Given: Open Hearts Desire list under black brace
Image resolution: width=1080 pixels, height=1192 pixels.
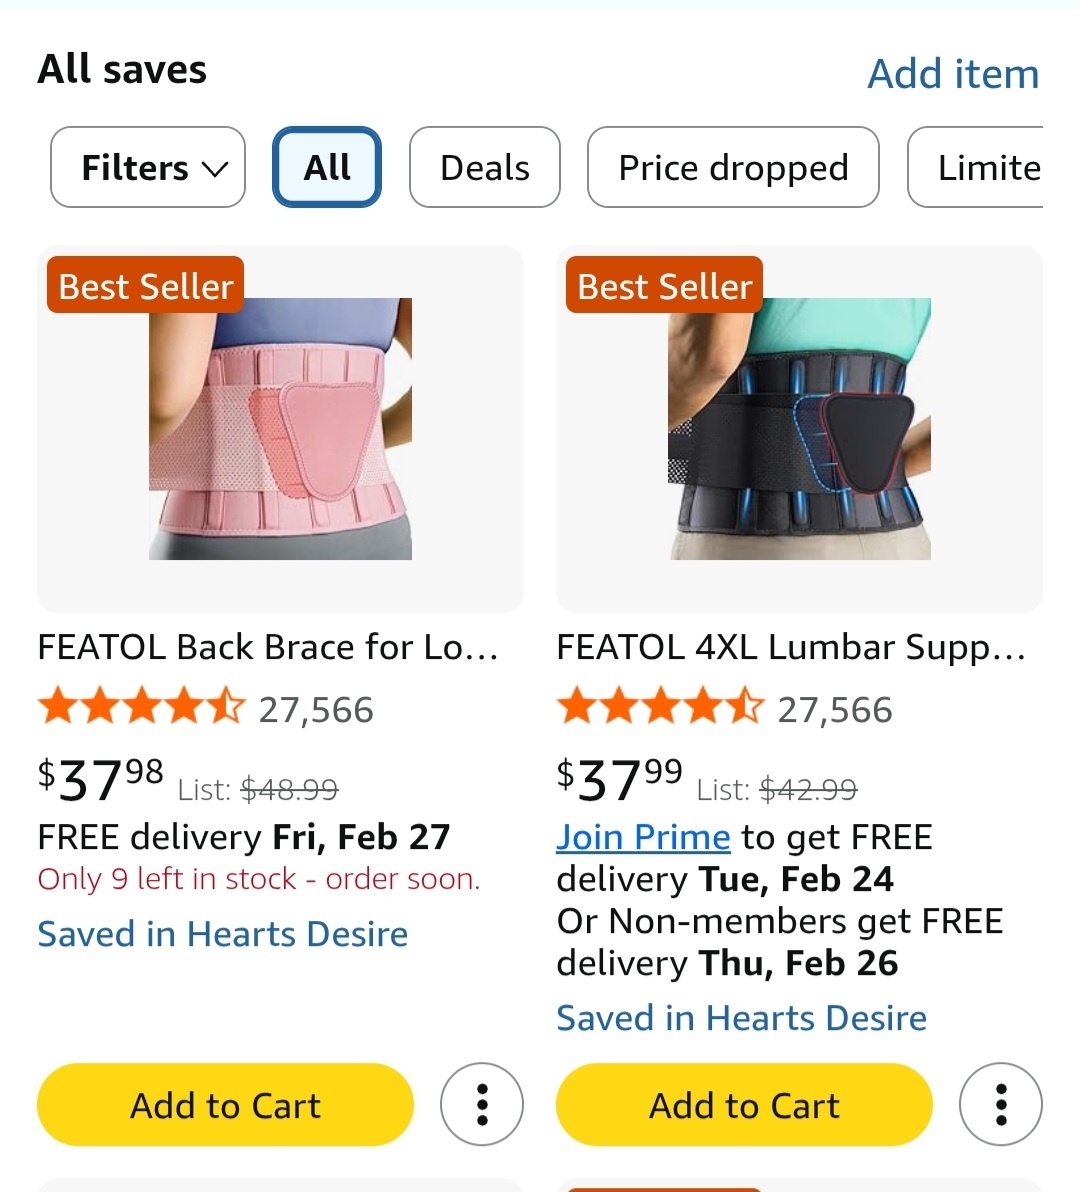Looking at the screenshot, I should click(741, 1018).
